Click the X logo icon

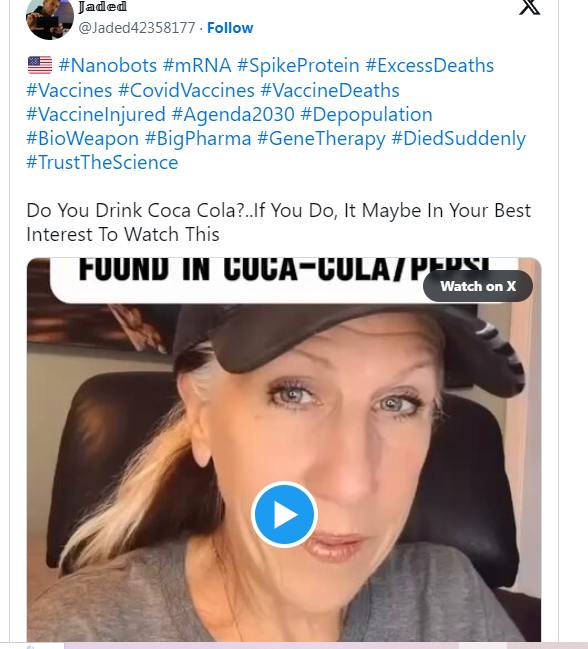click(530, 7)
